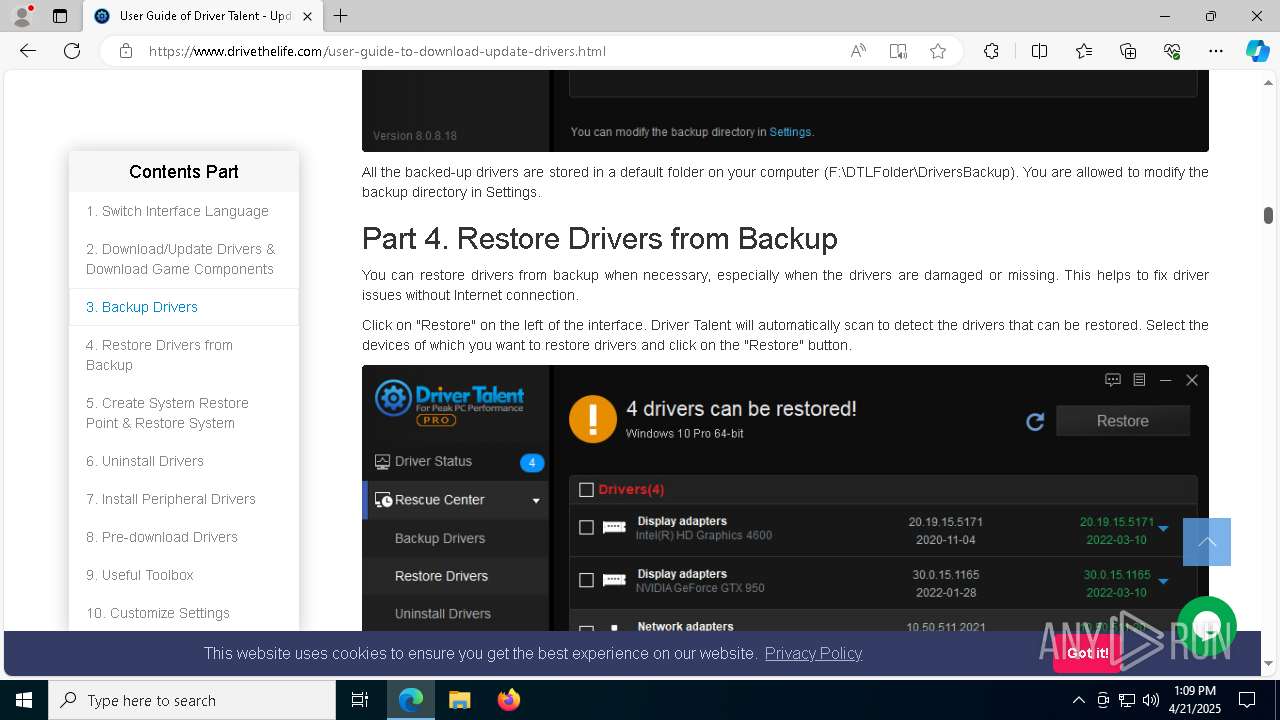The image size is (1280, 720).
Task: Open Browser essentials heart icon
Action: (1172, 51)
